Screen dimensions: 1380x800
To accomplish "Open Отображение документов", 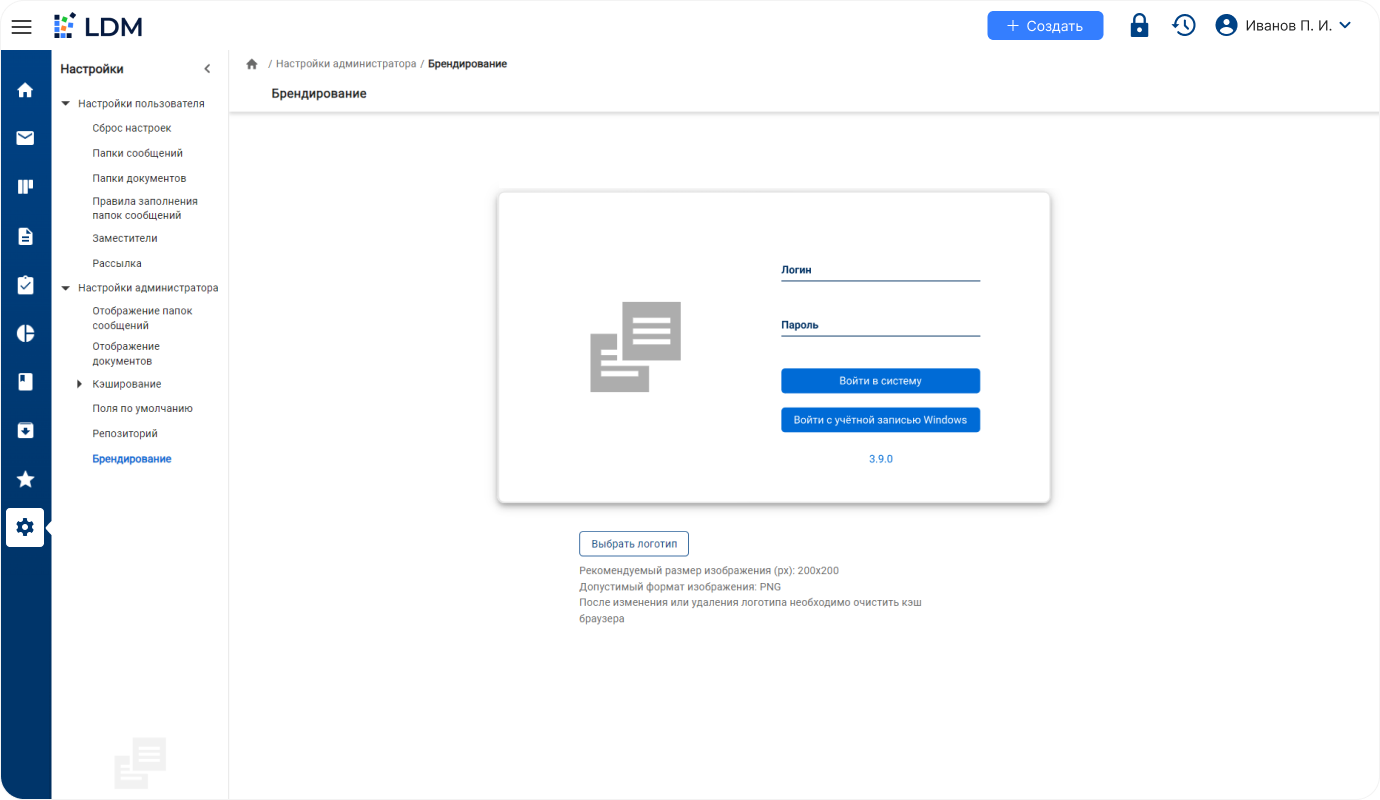I will coord(126,353).
